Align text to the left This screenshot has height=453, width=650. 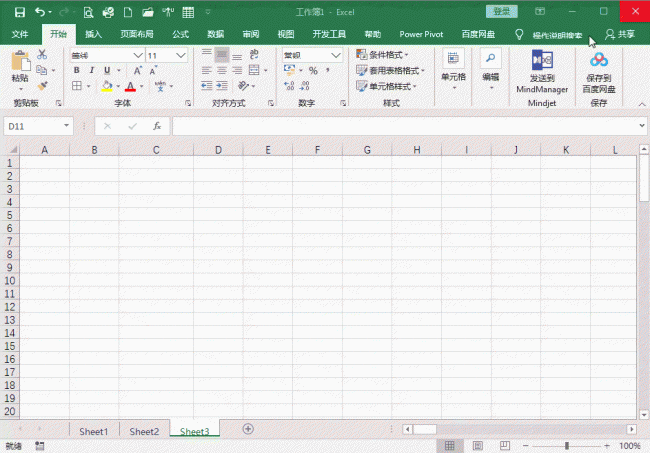tap(206, 70)
